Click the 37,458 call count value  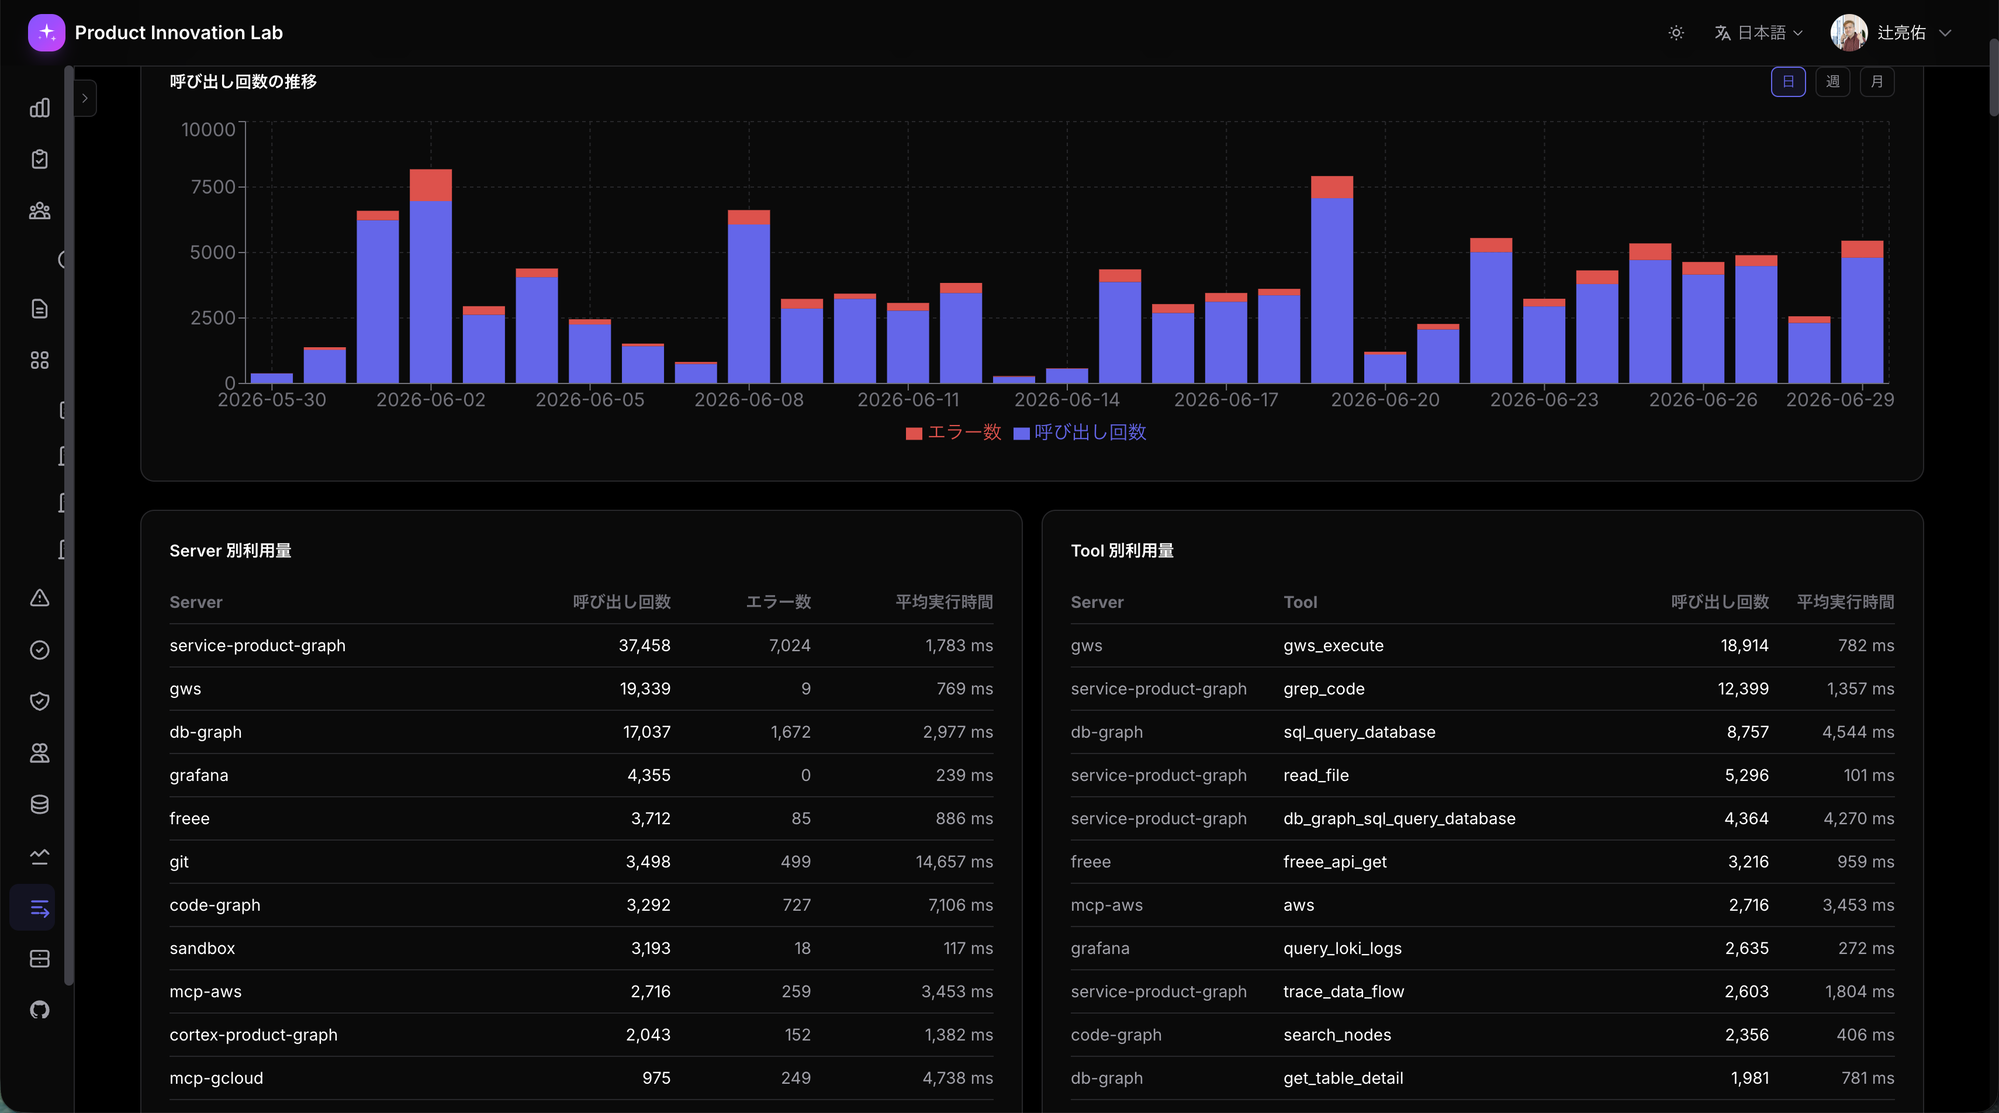(x=644, y=646)
